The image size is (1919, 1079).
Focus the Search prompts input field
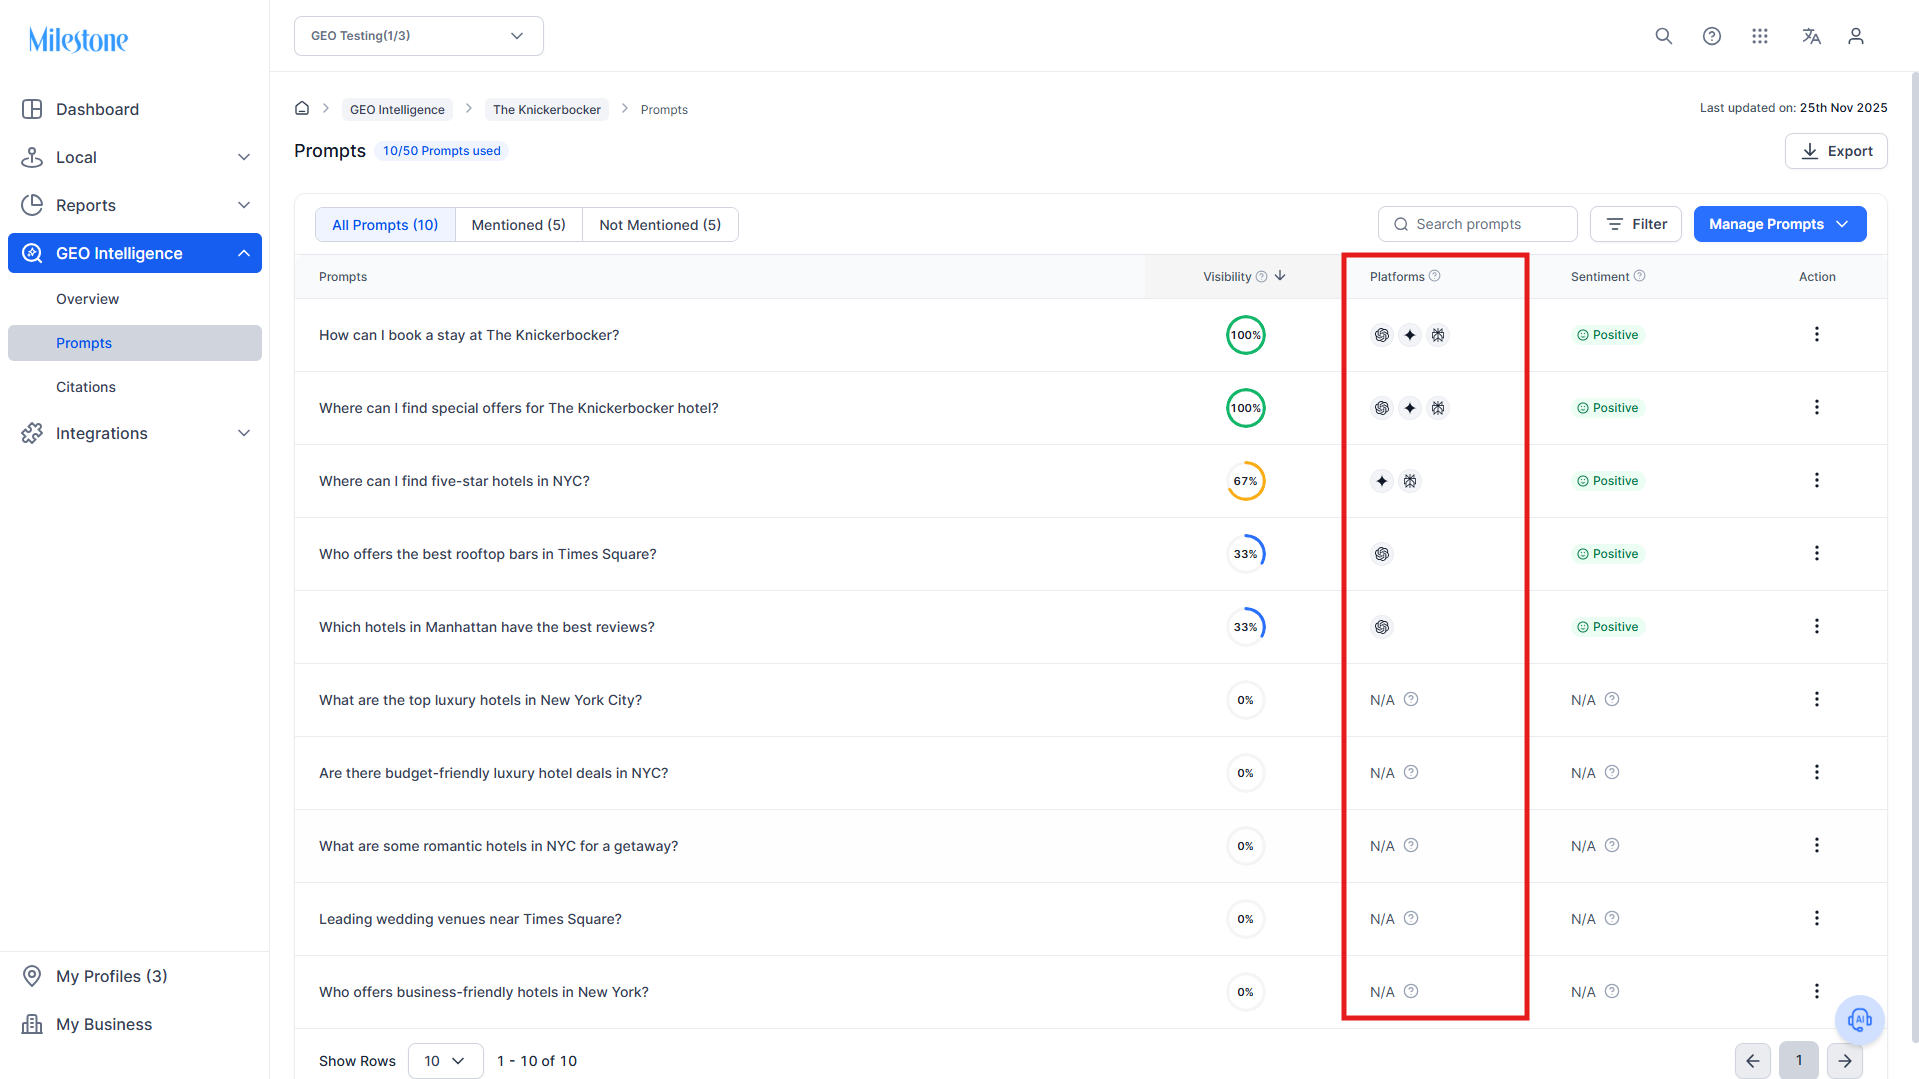pos(1478,224)
